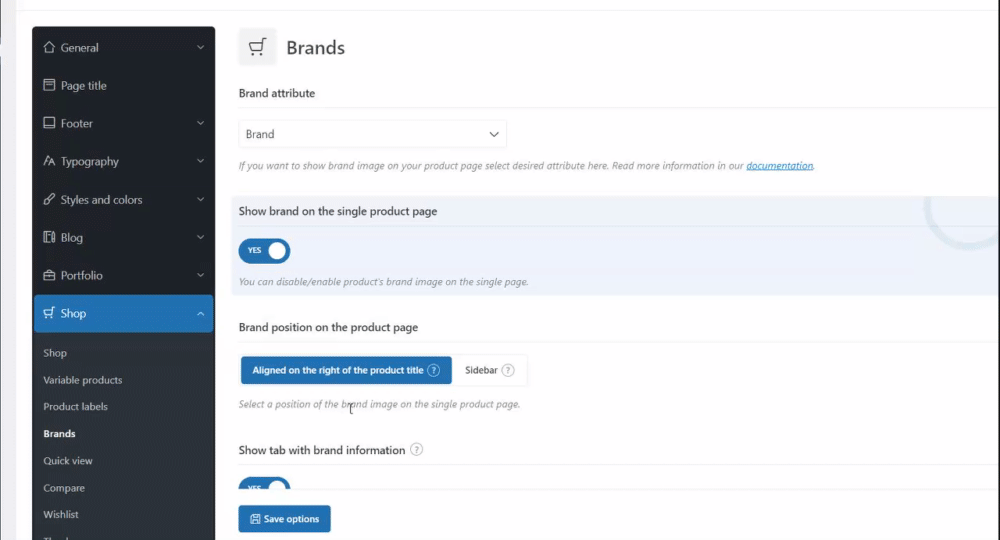Viewport: 1000px width, 540px height.
Task: Select Sidebar brand position option
Action: 489,370
